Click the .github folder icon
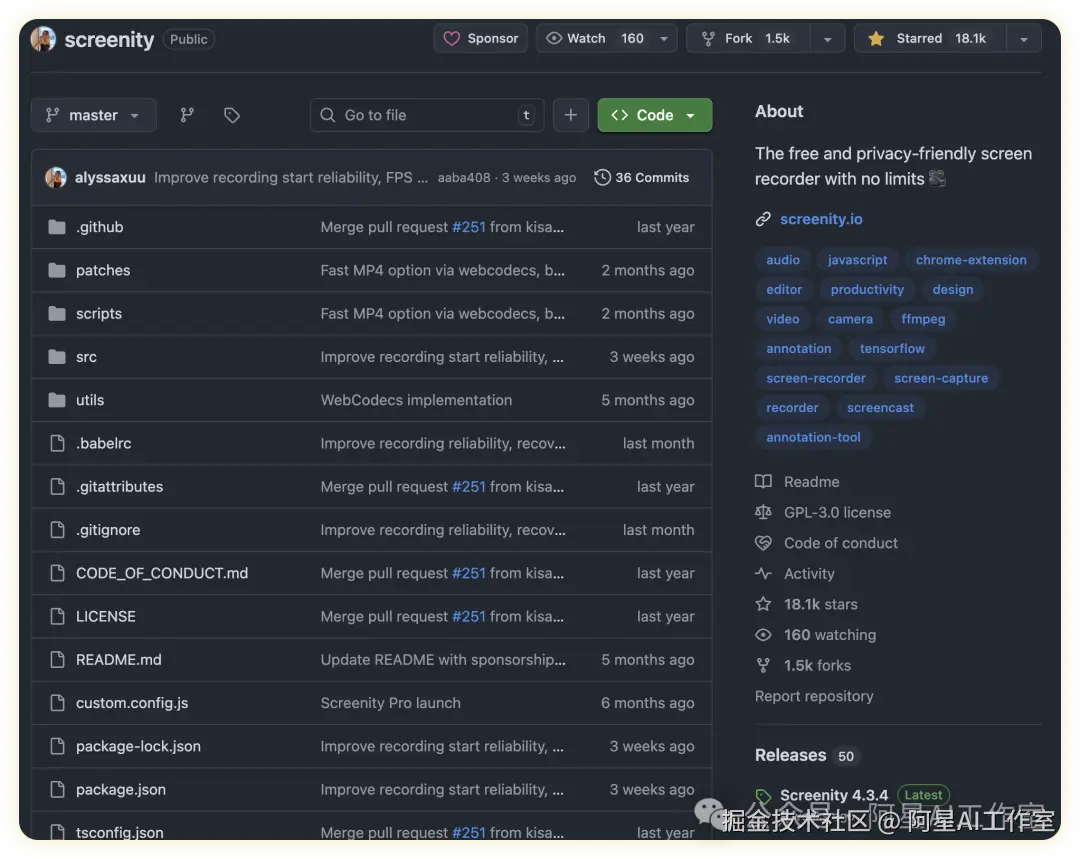The width and height of the screenshot is (1080, 859). coord(57,227)
